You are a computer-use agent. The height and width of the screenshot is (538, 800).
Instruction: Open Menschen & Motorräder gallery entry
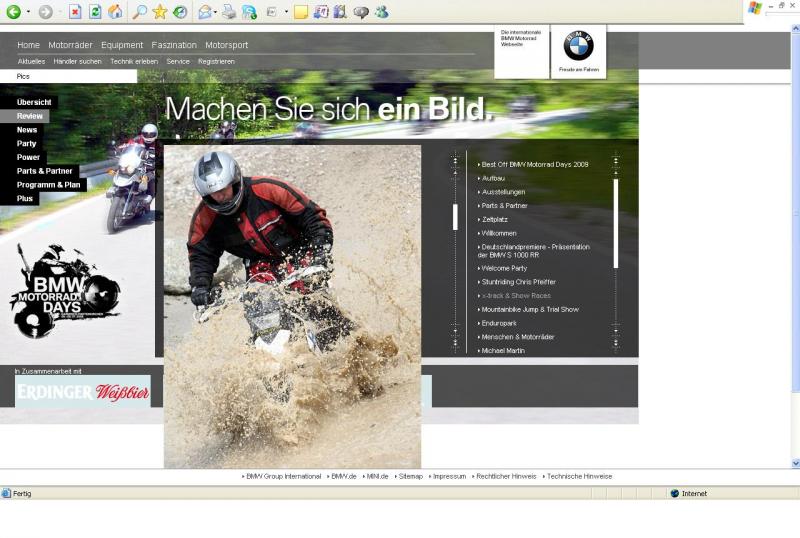point(518,337)
